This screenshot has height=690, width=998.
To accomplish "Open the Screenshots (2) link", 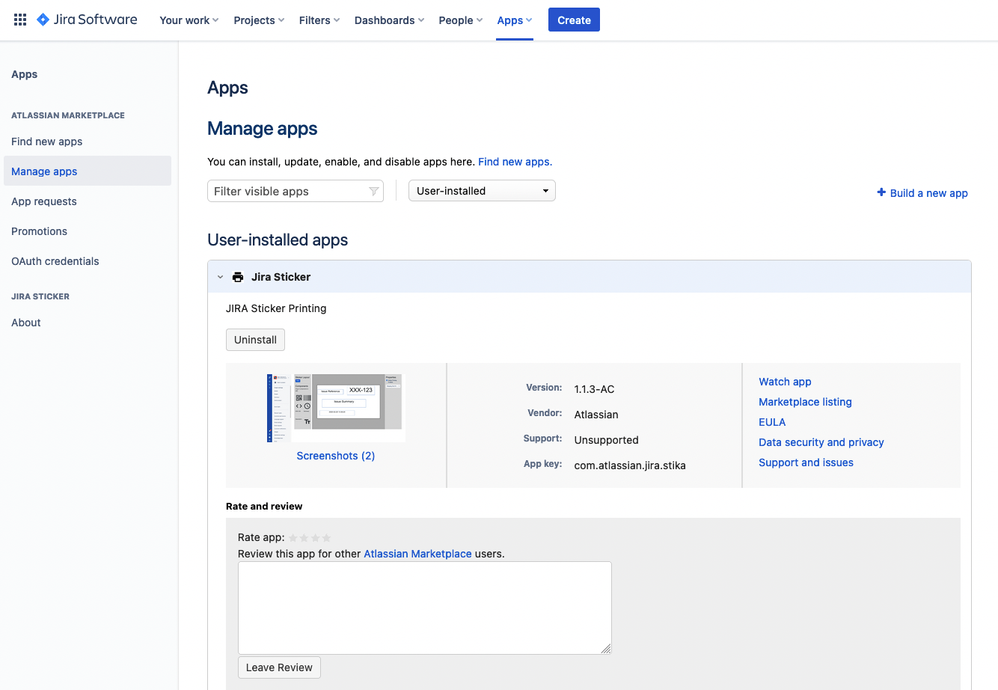I will click(335, 456).
